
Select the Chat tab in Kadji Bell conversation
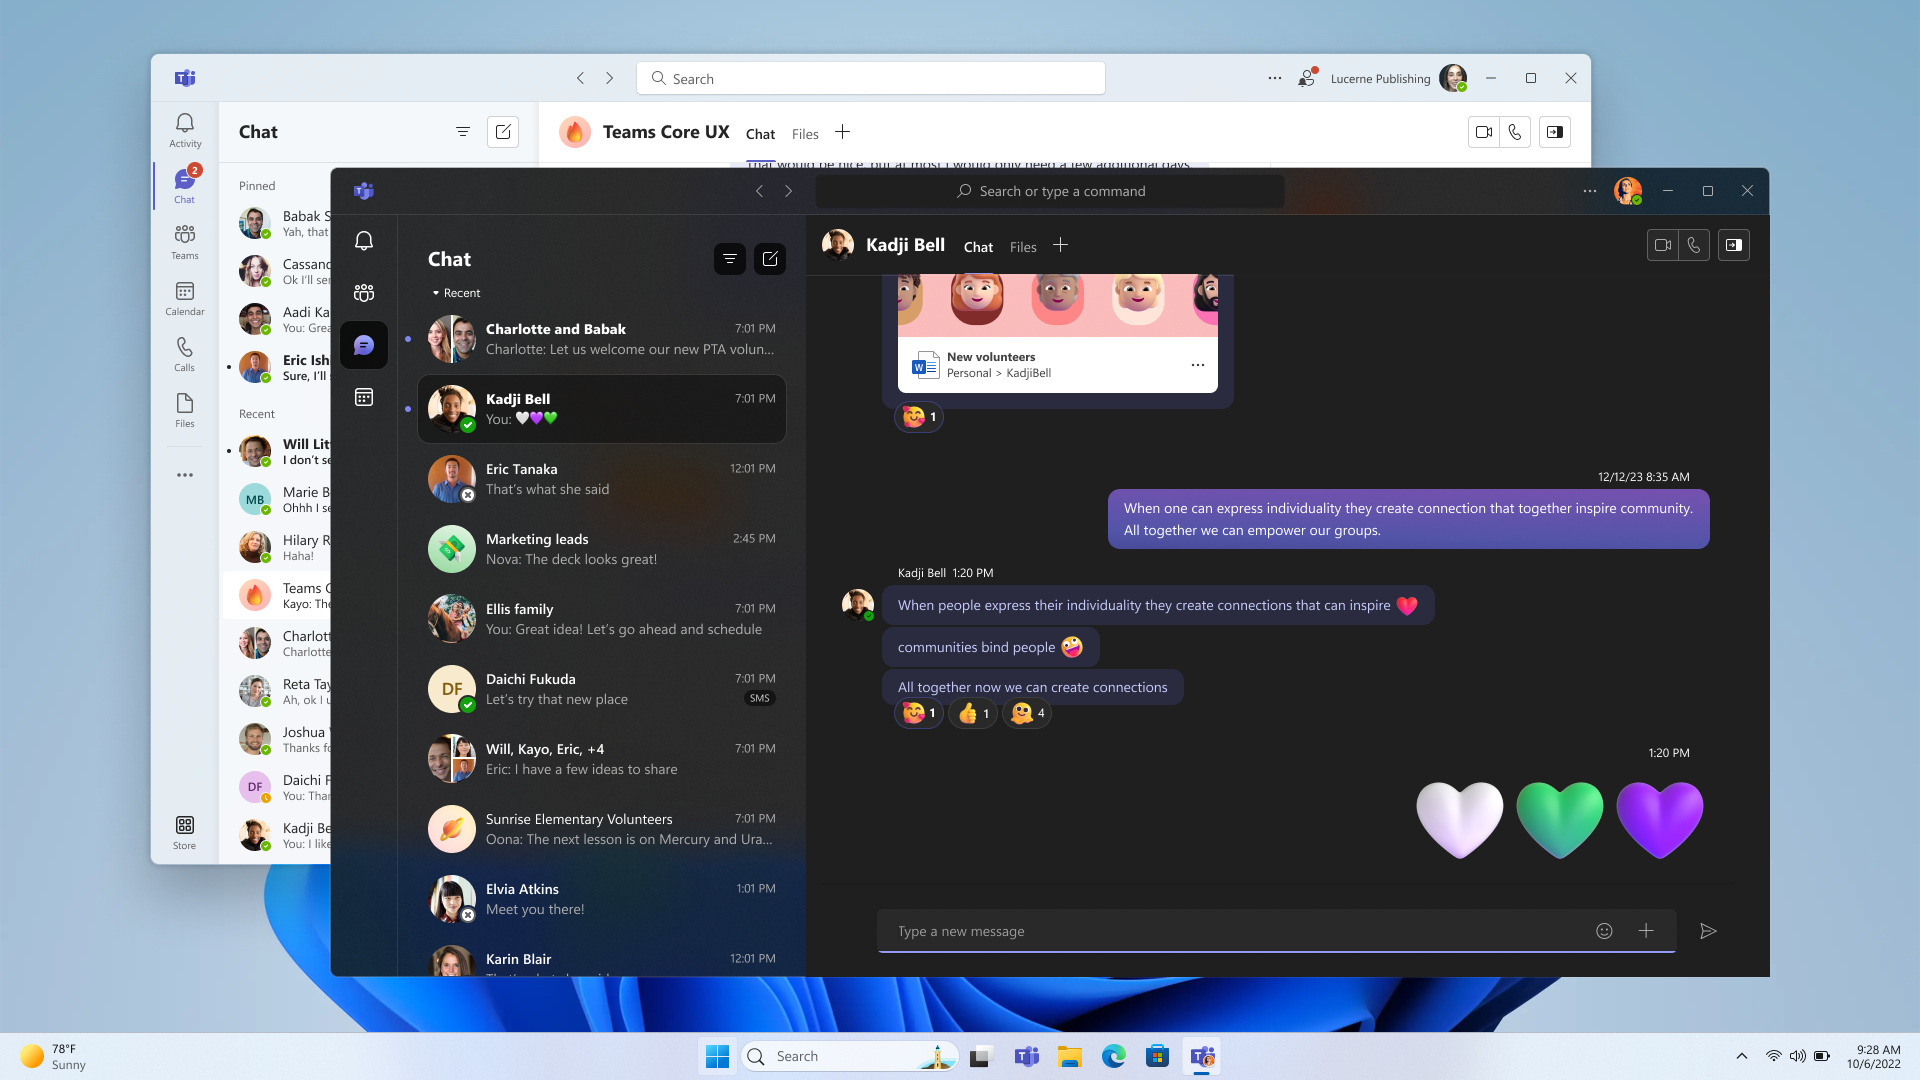pyautogui.click(x=978, y=247)
